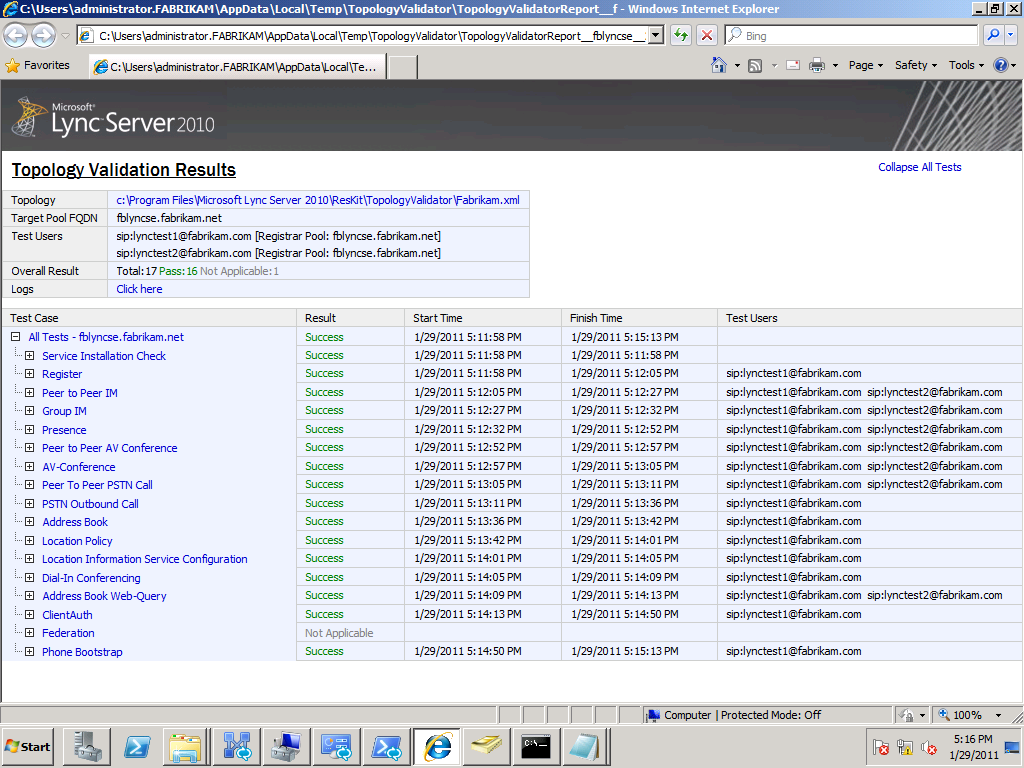Expand the Peer to Peer IM node
This screenshot has width=1024, height=768.
(29, 392)
